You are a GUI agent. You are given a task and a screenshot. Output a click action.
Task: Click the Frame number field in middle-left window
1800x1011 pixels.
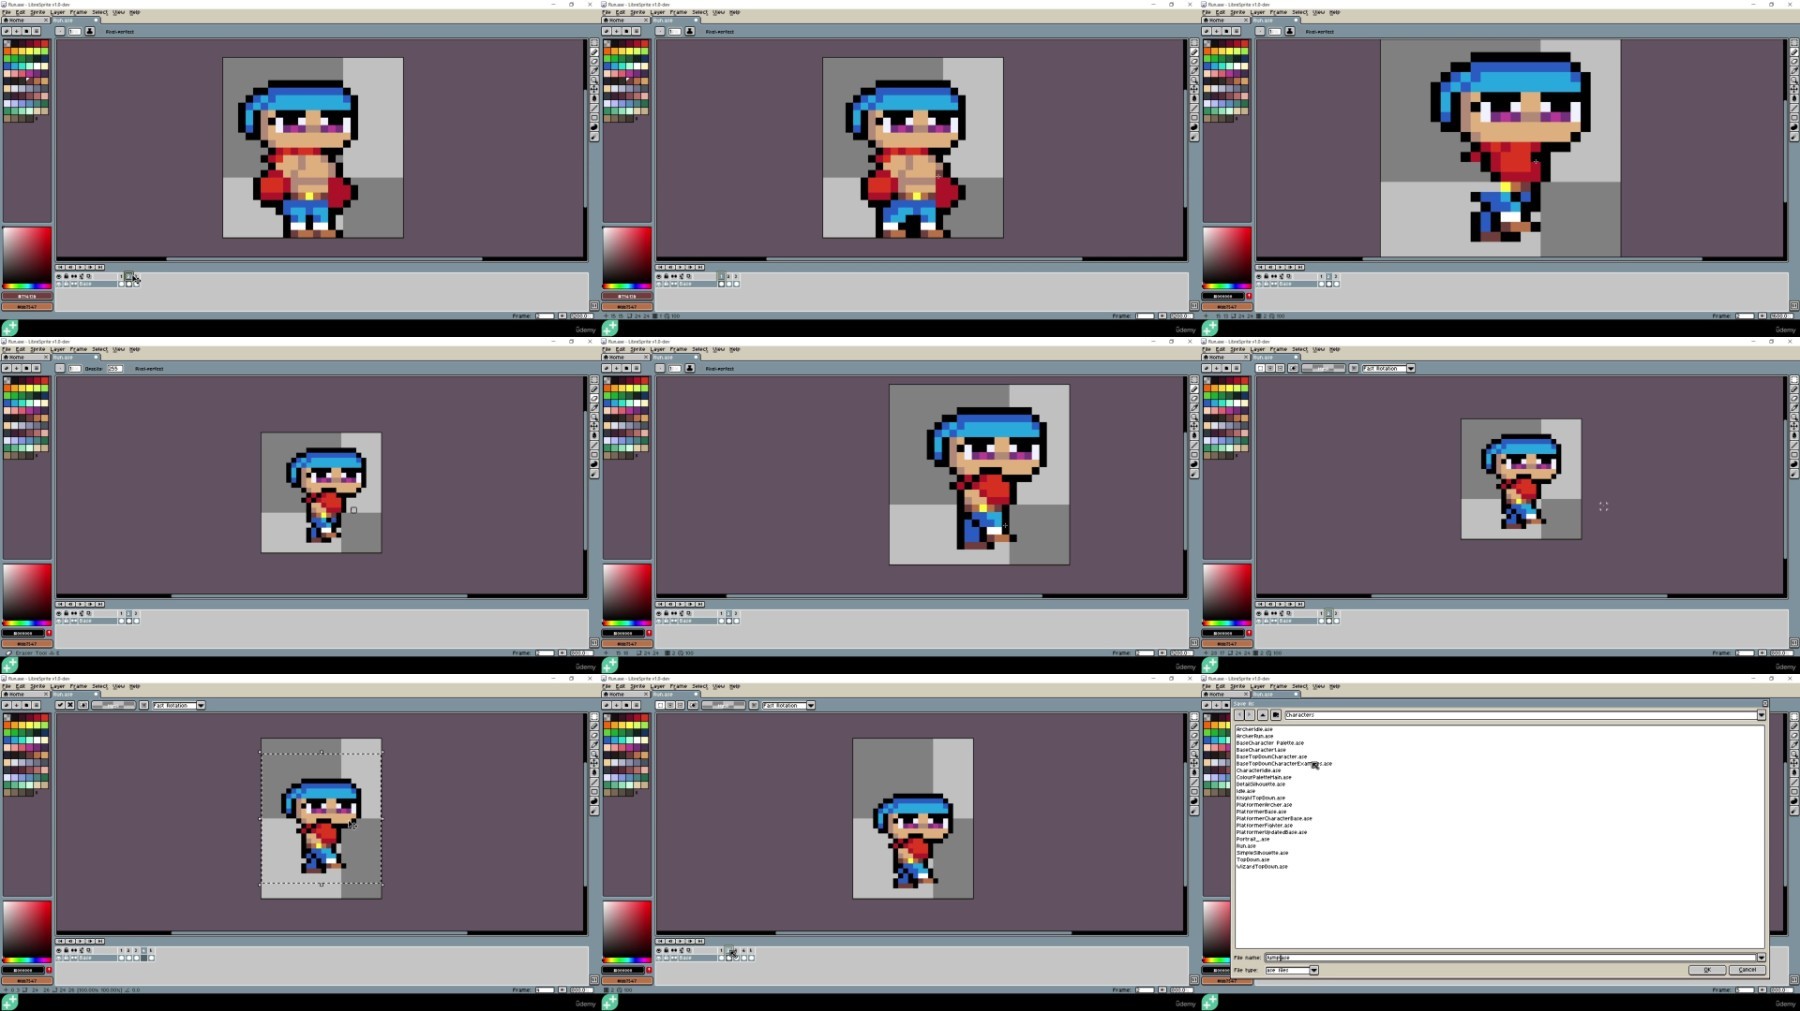point(545,653)
